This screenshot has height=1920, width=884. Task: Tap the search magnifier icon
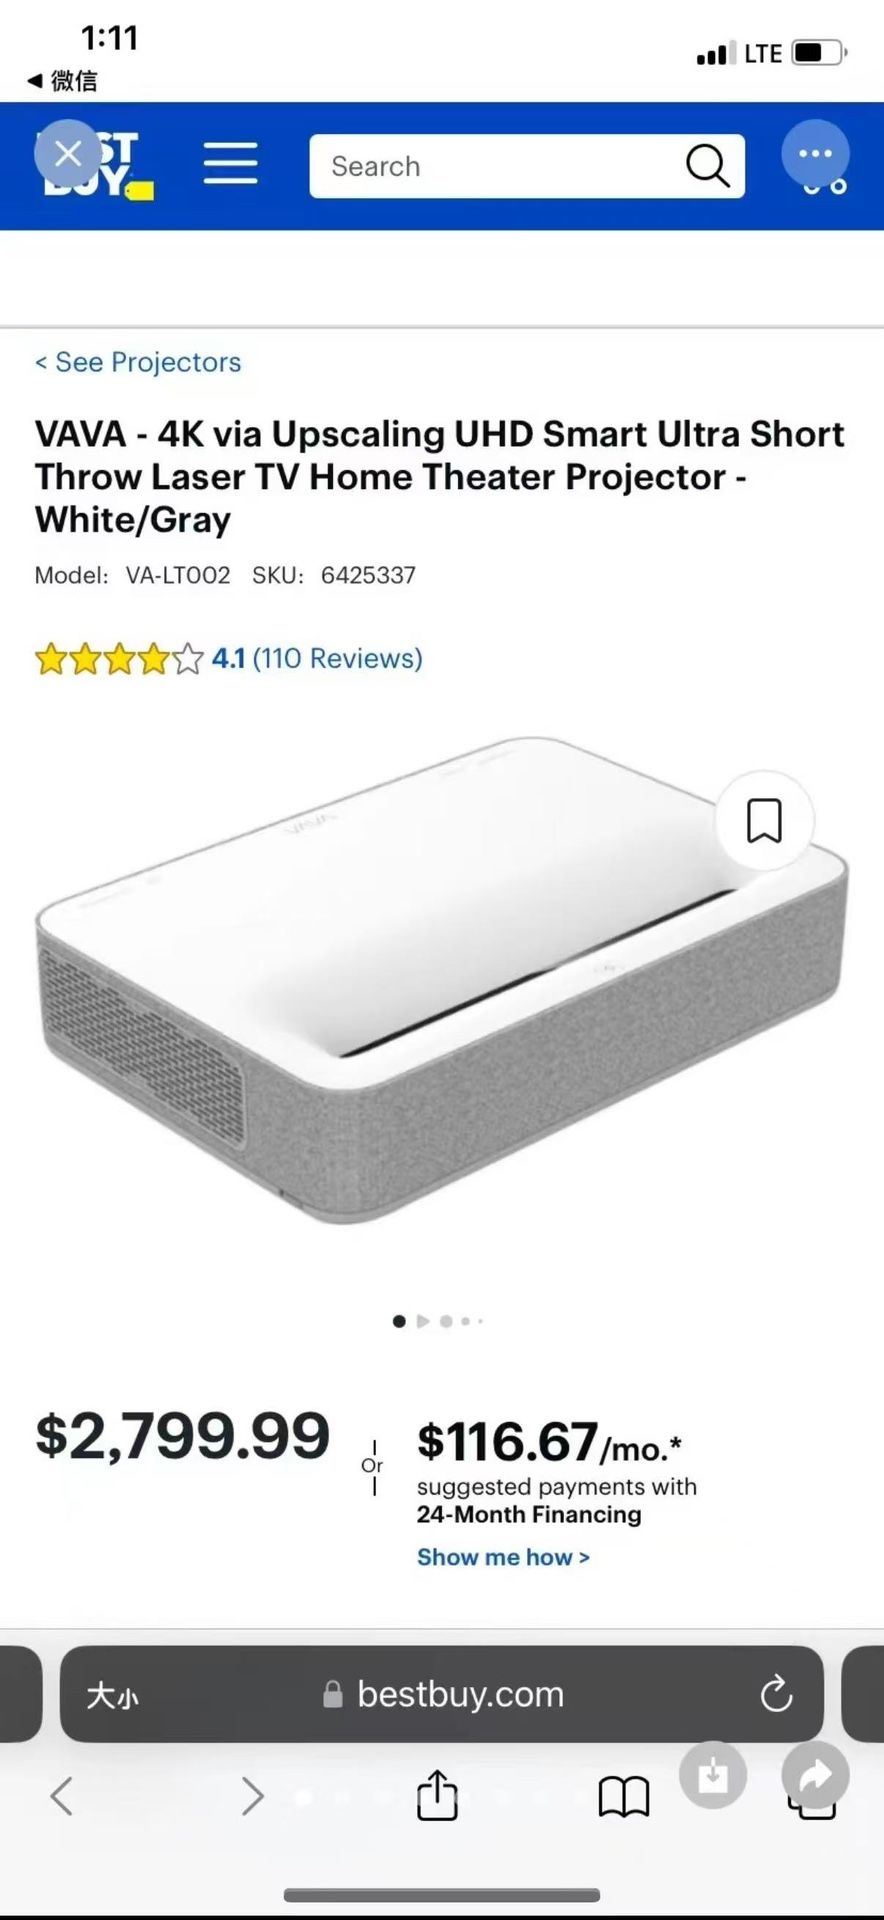[707, 165]
